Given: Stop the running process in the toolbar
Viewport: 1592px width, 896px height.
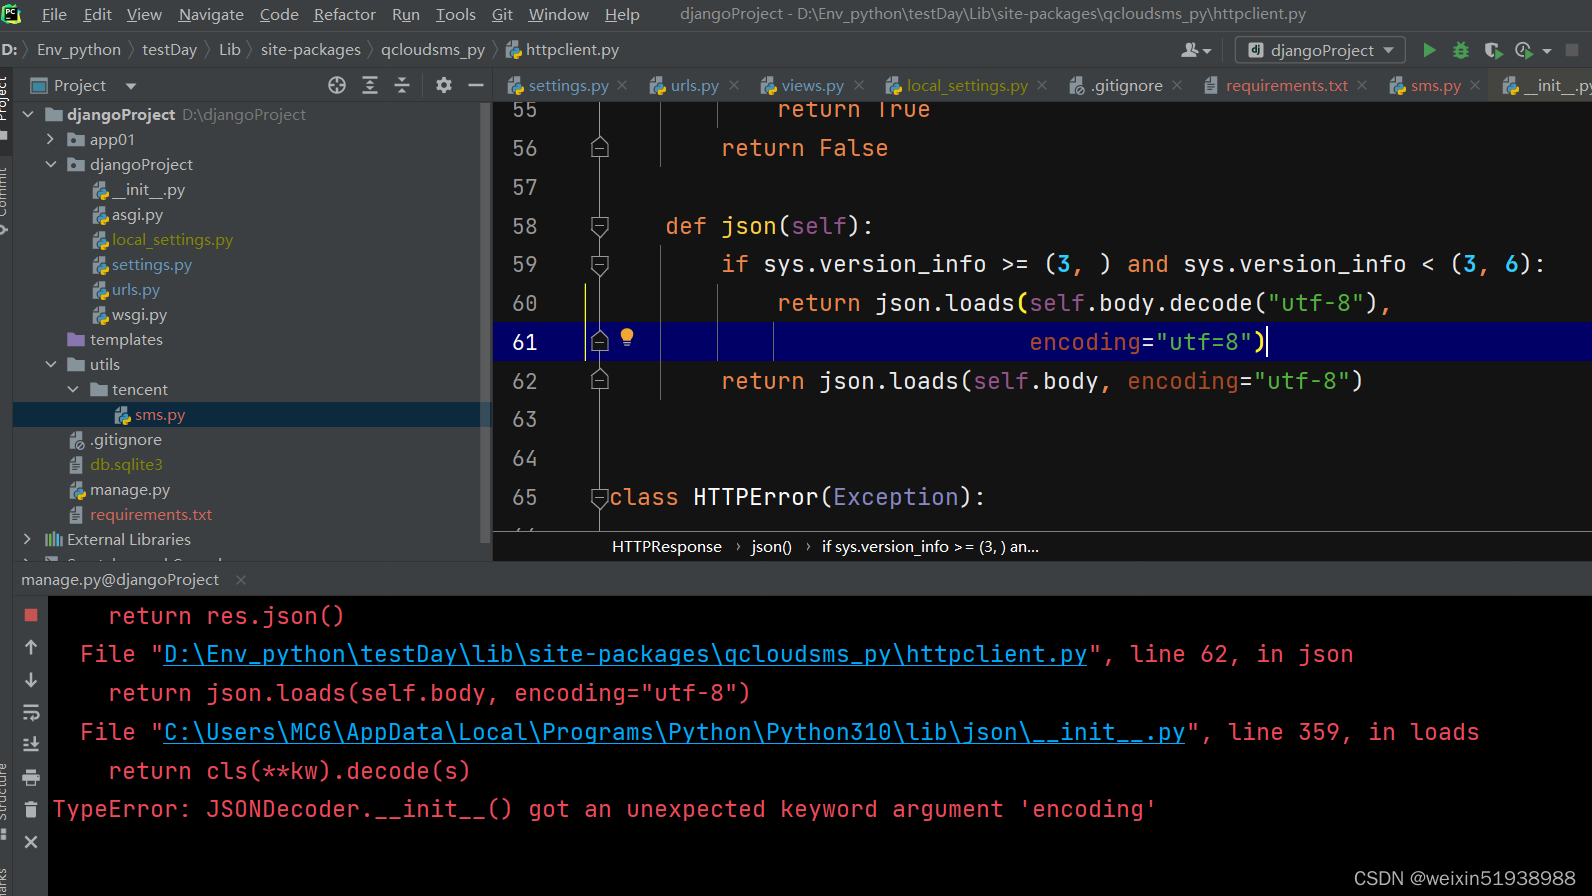Looking at the screenshot, I should pos(1572,50).
